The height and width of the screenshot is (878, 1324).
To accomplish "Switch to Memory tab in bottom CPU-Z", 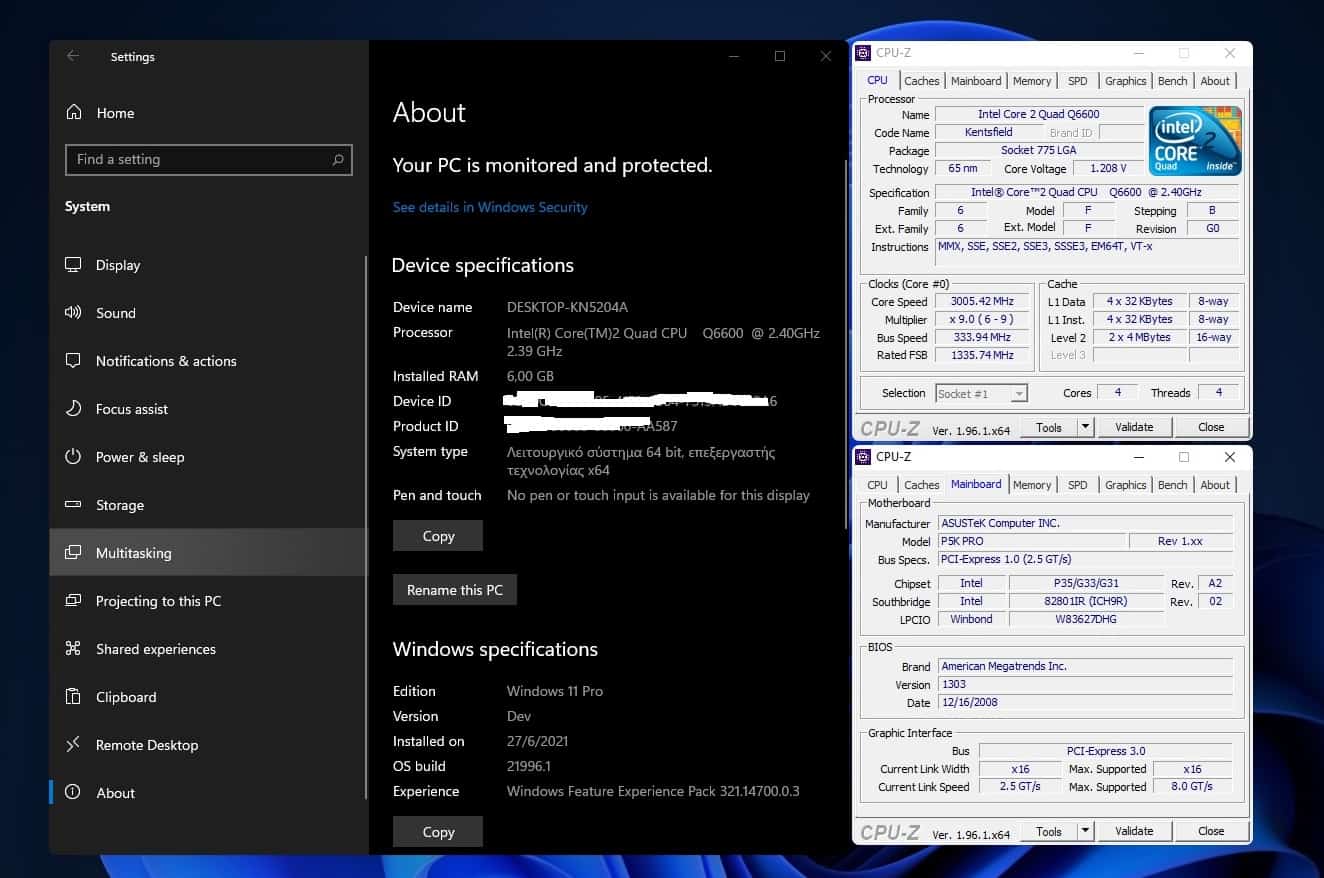I will click(1032, 485).
